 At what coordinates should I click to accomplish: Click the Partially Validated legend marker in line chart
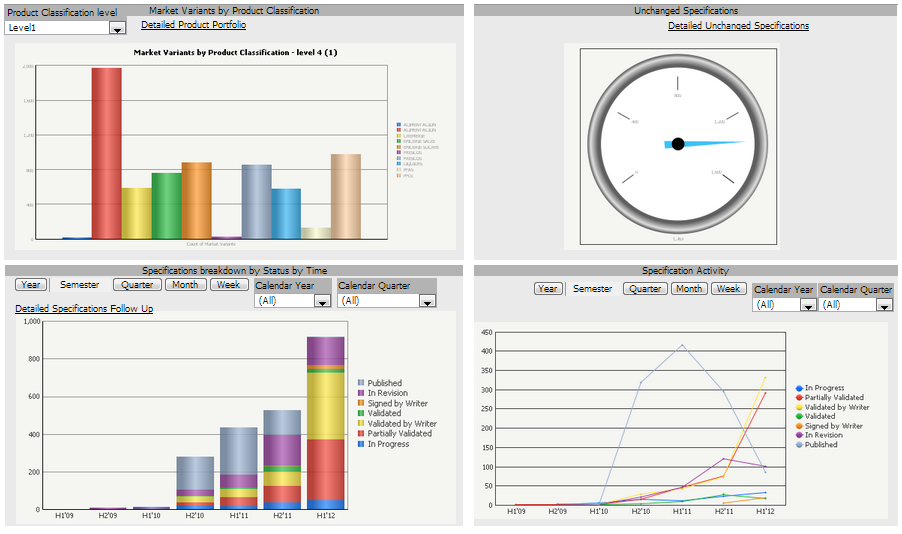tap(799, 398)
